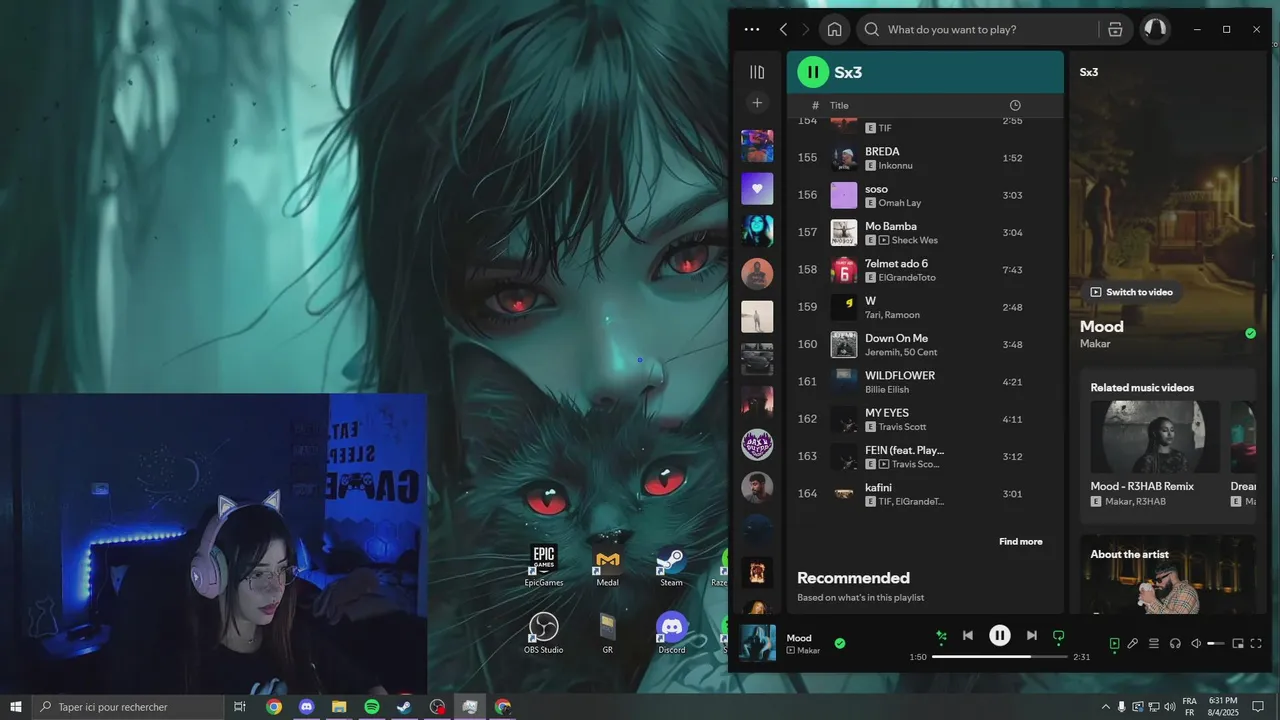Image resolution: width=1280 pixels, height=720 pixels.
Task: Pause playback in the bottom player bar
Action: click(1000, 635)
